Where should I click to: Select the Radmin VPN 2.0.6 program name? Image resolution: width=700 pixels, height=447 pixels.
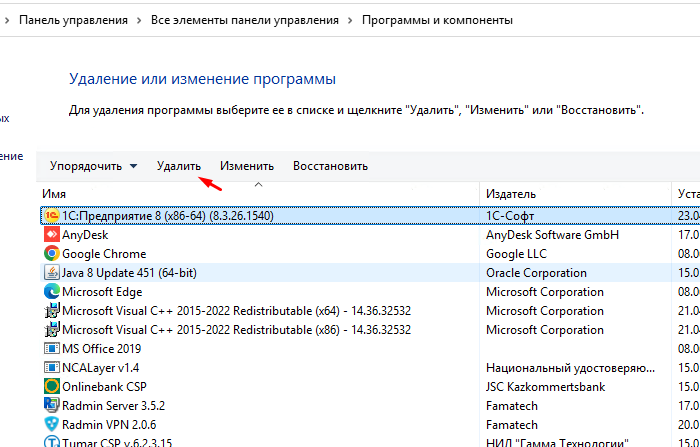pos(109,425)
